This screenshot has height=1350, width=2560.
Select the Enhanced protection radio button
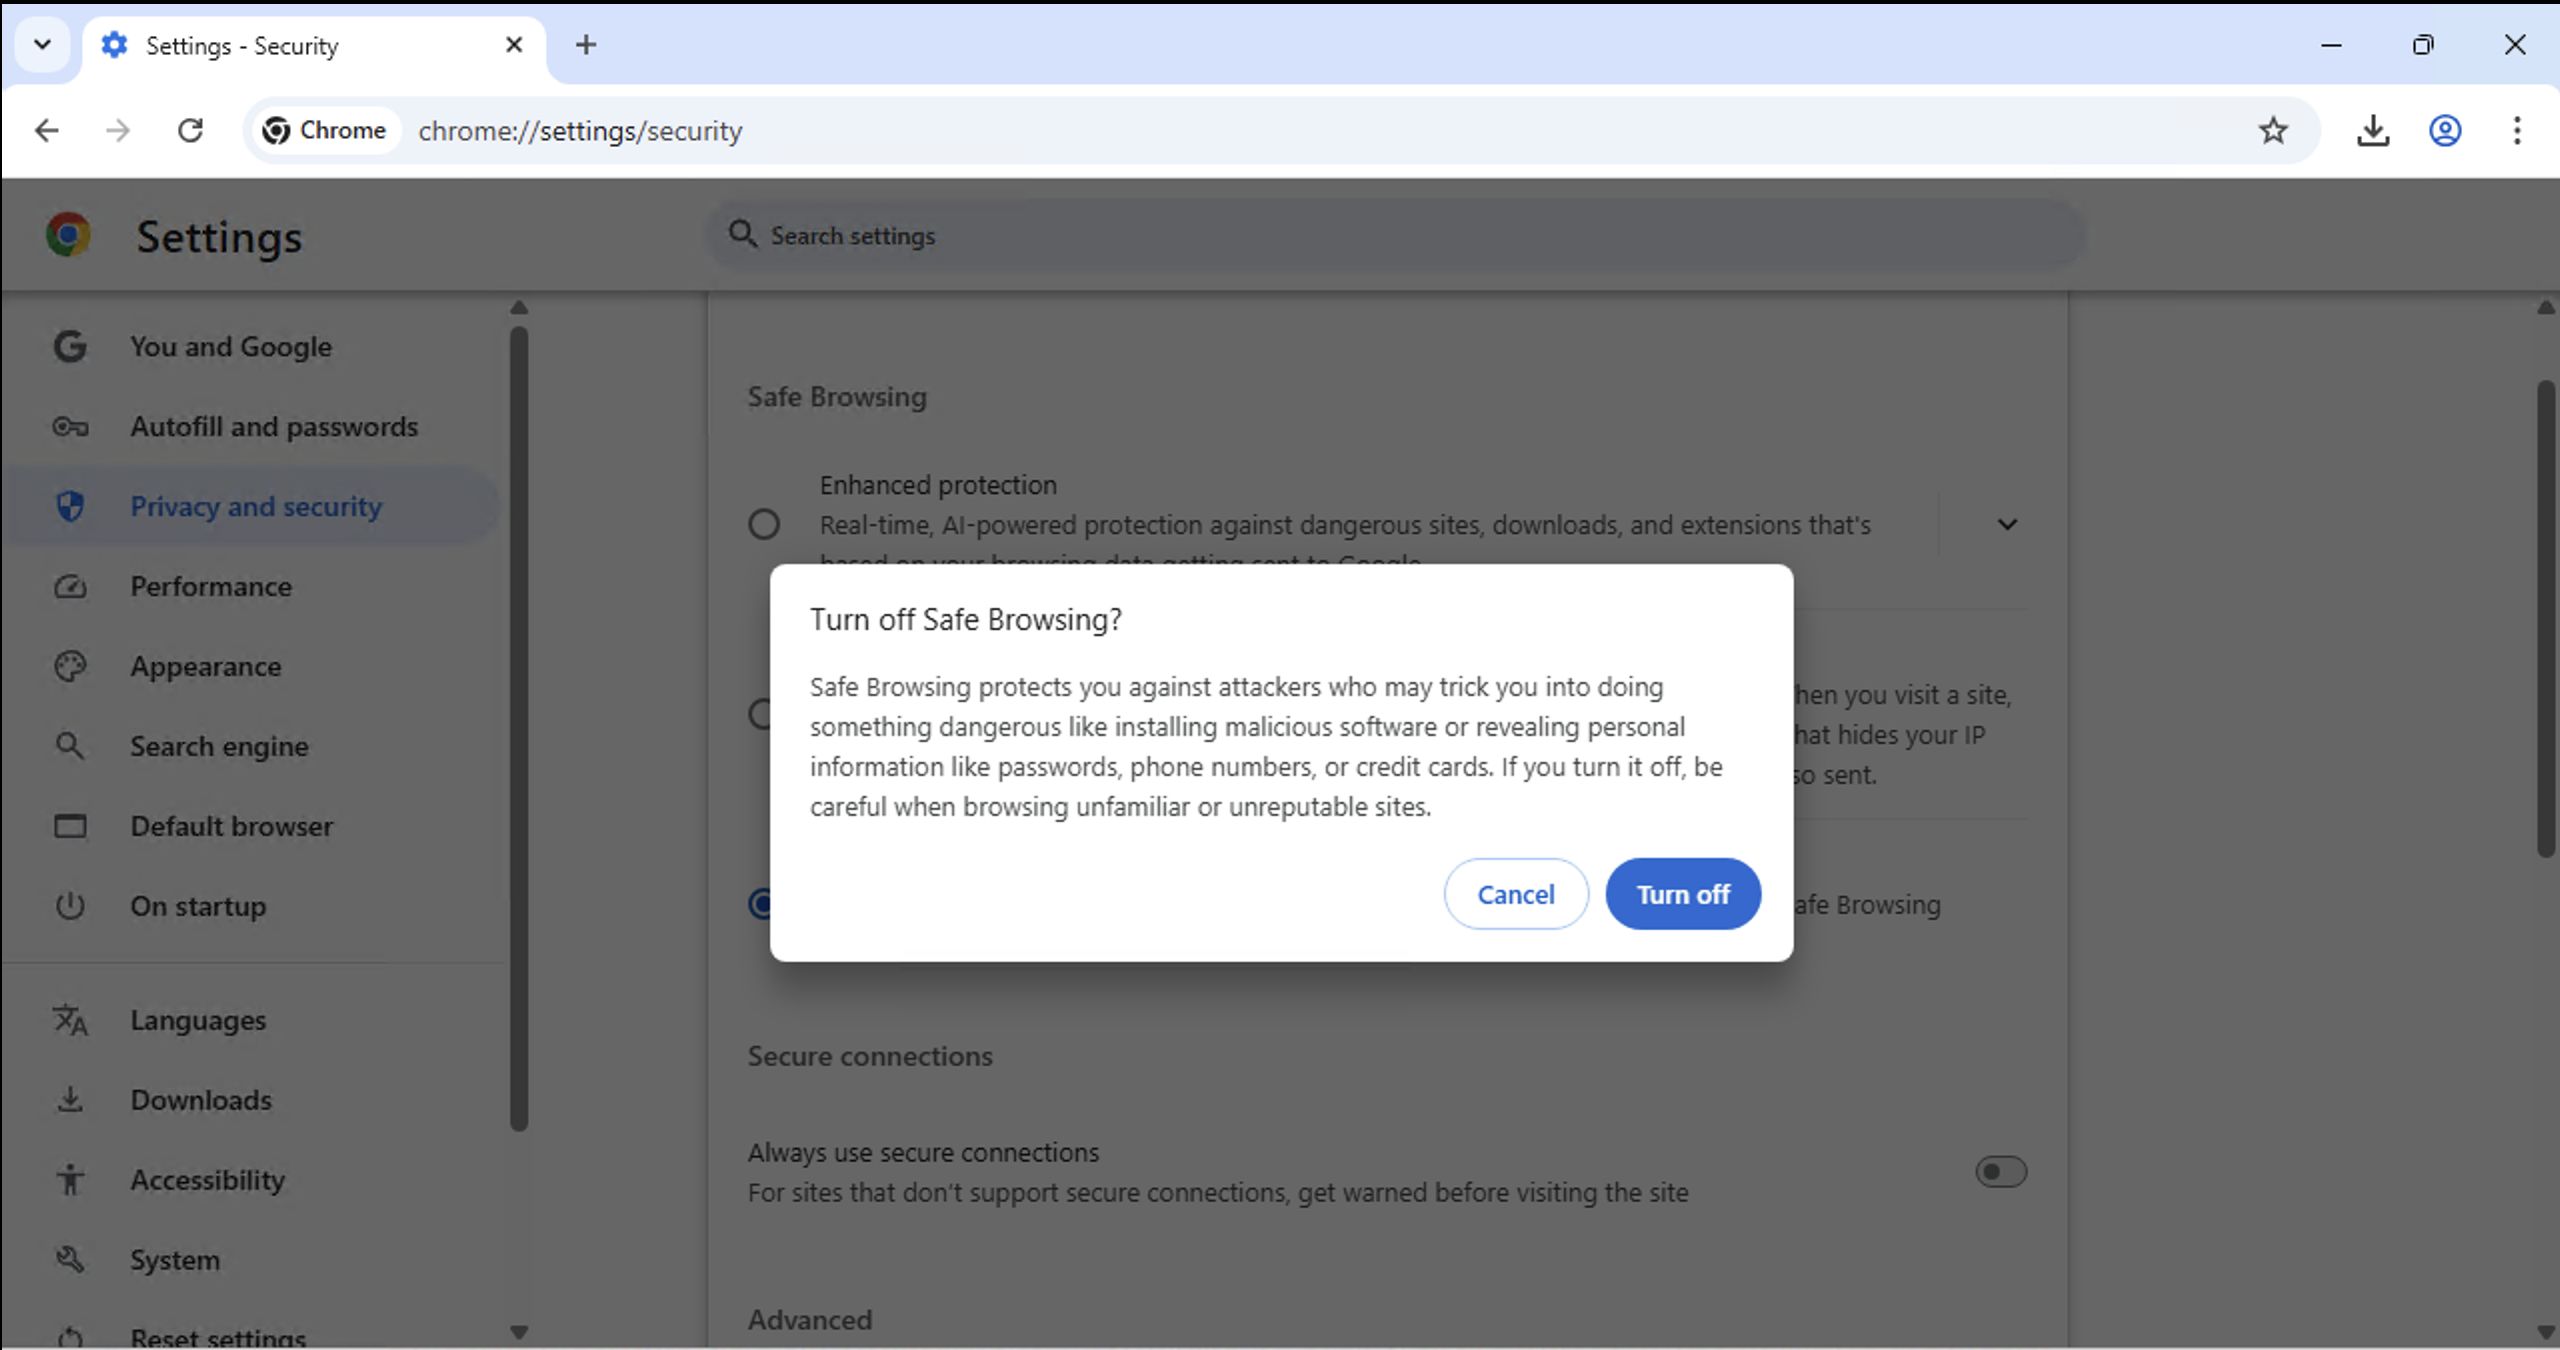pos(764,524)
